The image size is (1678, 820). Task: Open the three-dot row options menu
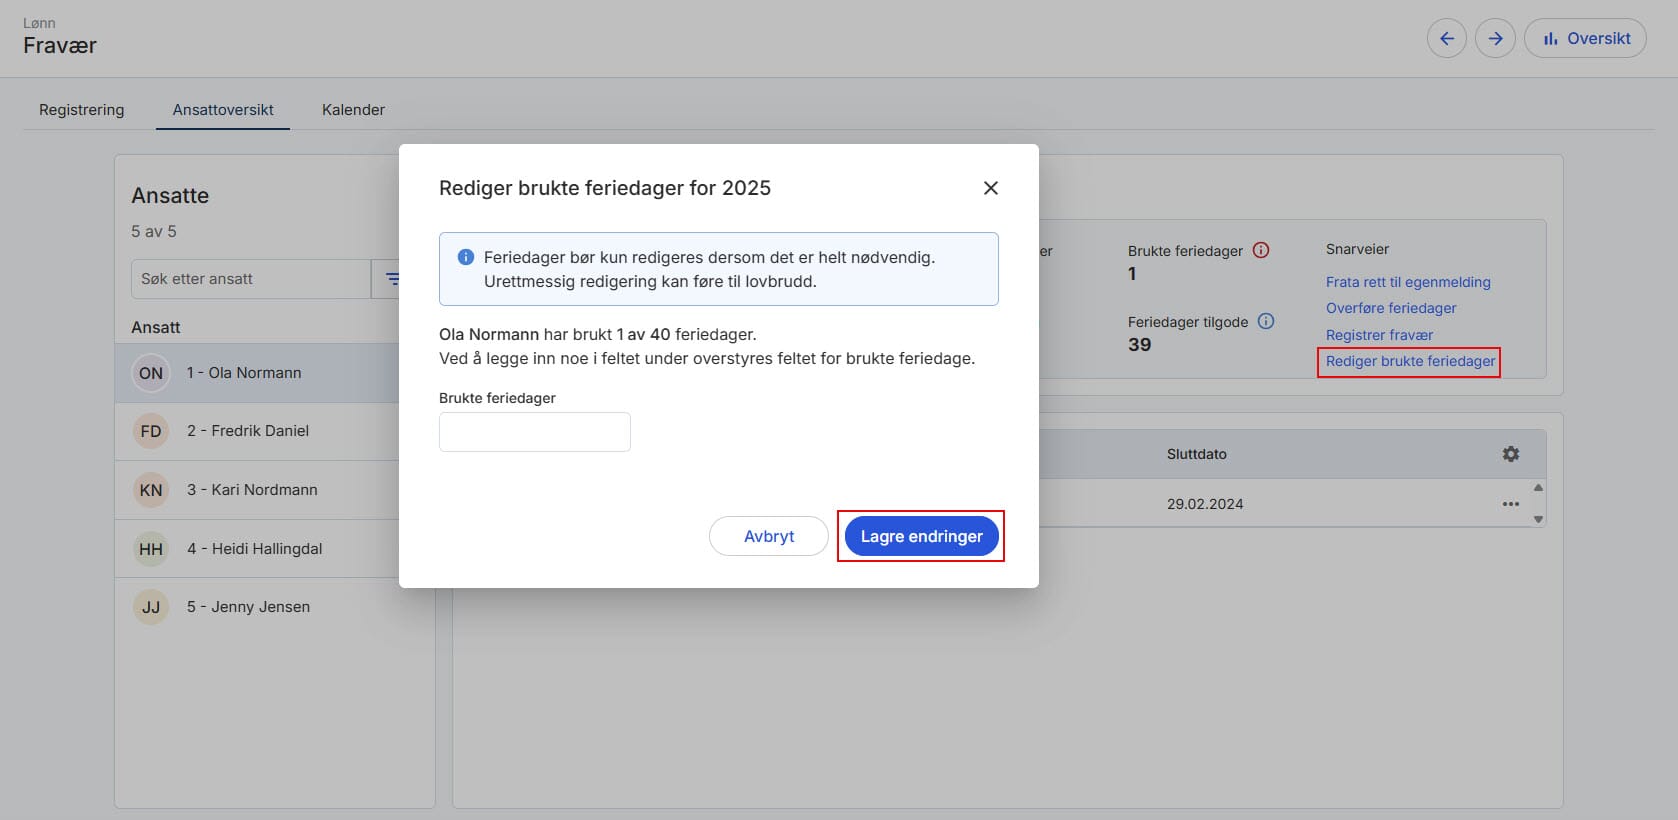click(1510, 504)
